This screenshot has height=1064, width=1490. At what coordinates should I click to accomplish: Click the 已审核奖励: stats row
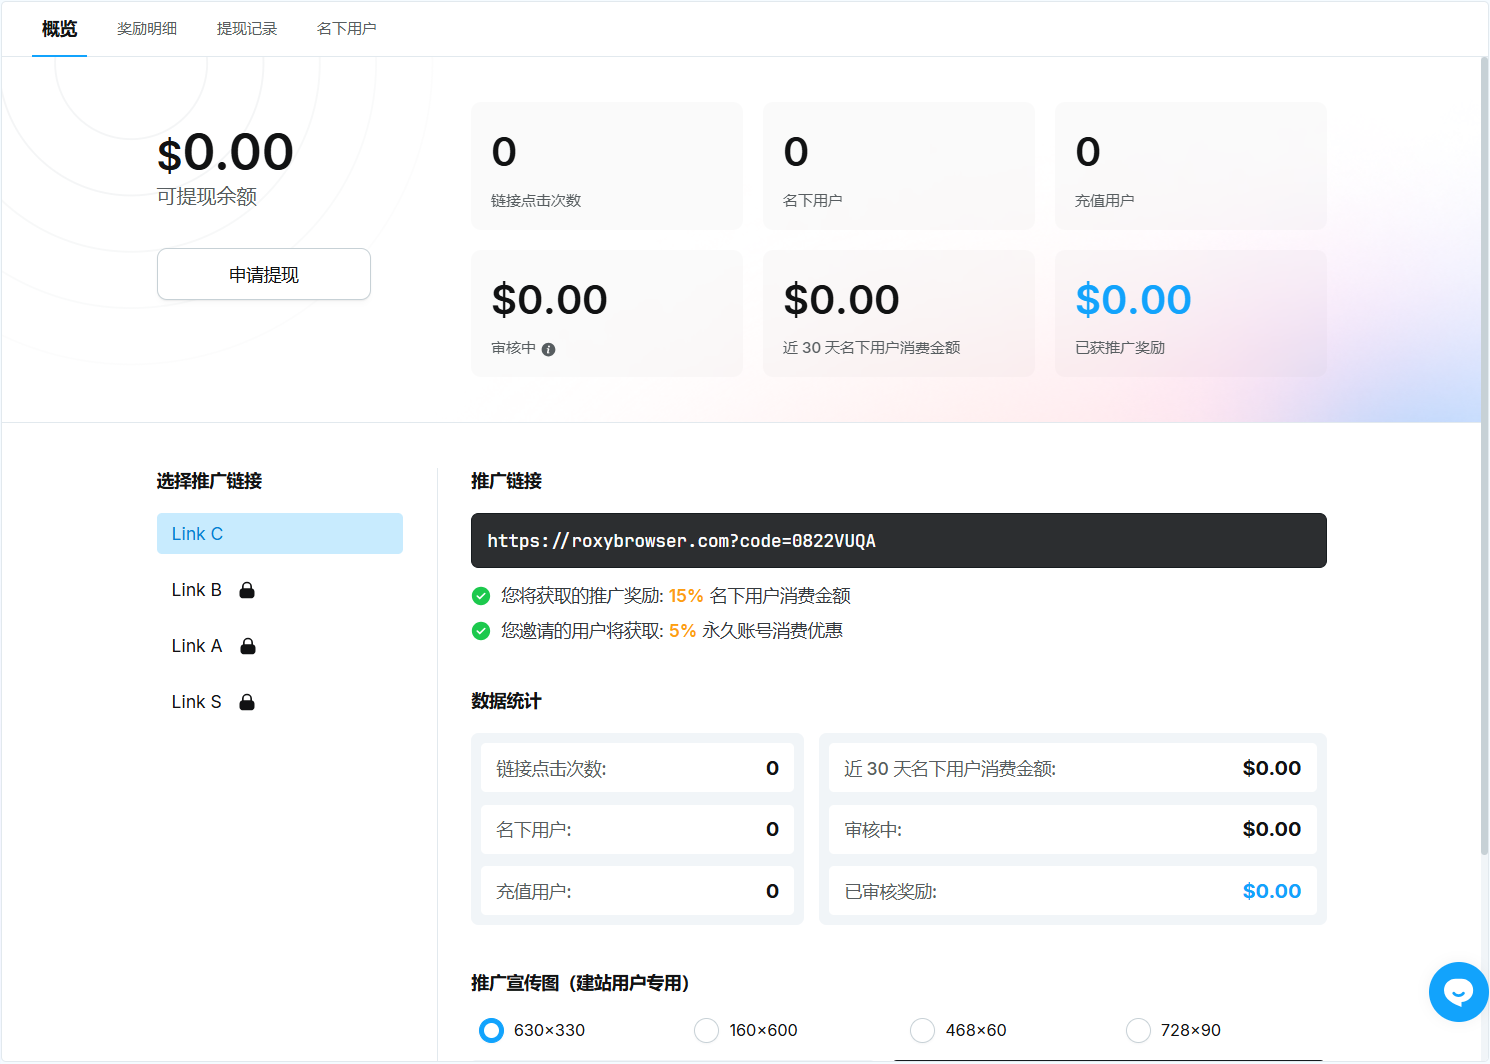click(1073, 891)
